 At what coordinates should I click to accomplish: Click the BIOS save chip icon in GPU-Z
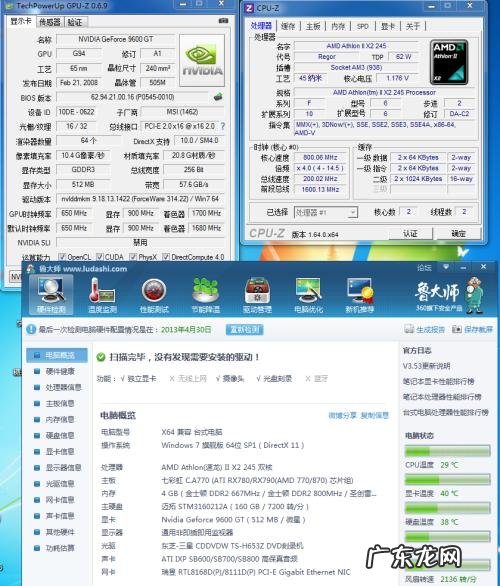tap(218, 97)
